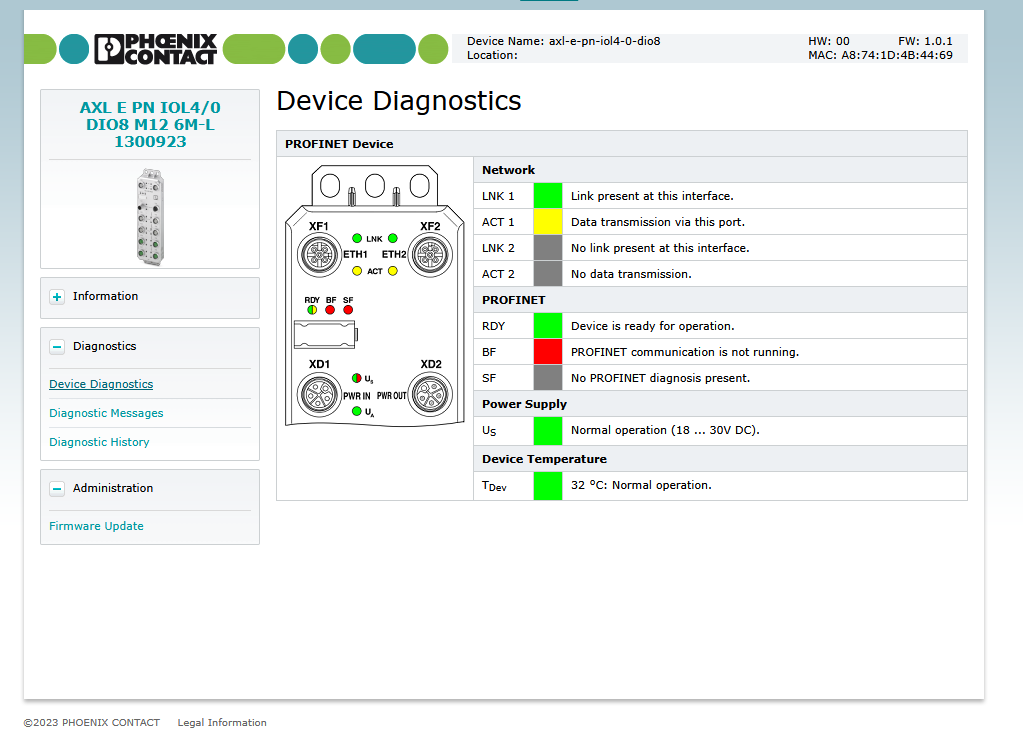Click the Phoenix Contact logo
Screen dimensions: 1023x756
click(155, 49)
